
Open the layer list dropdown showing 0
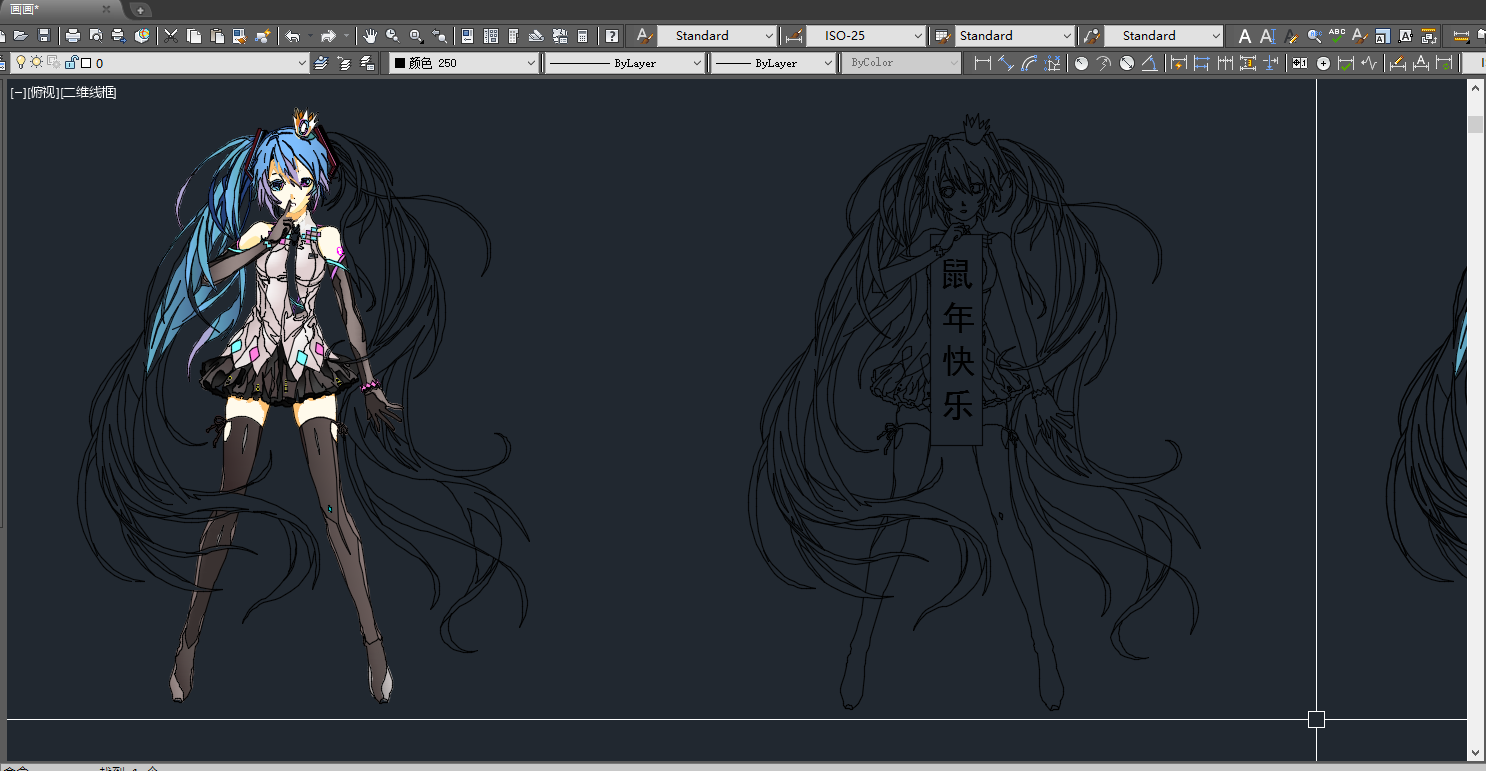click(x=302, y=63)
